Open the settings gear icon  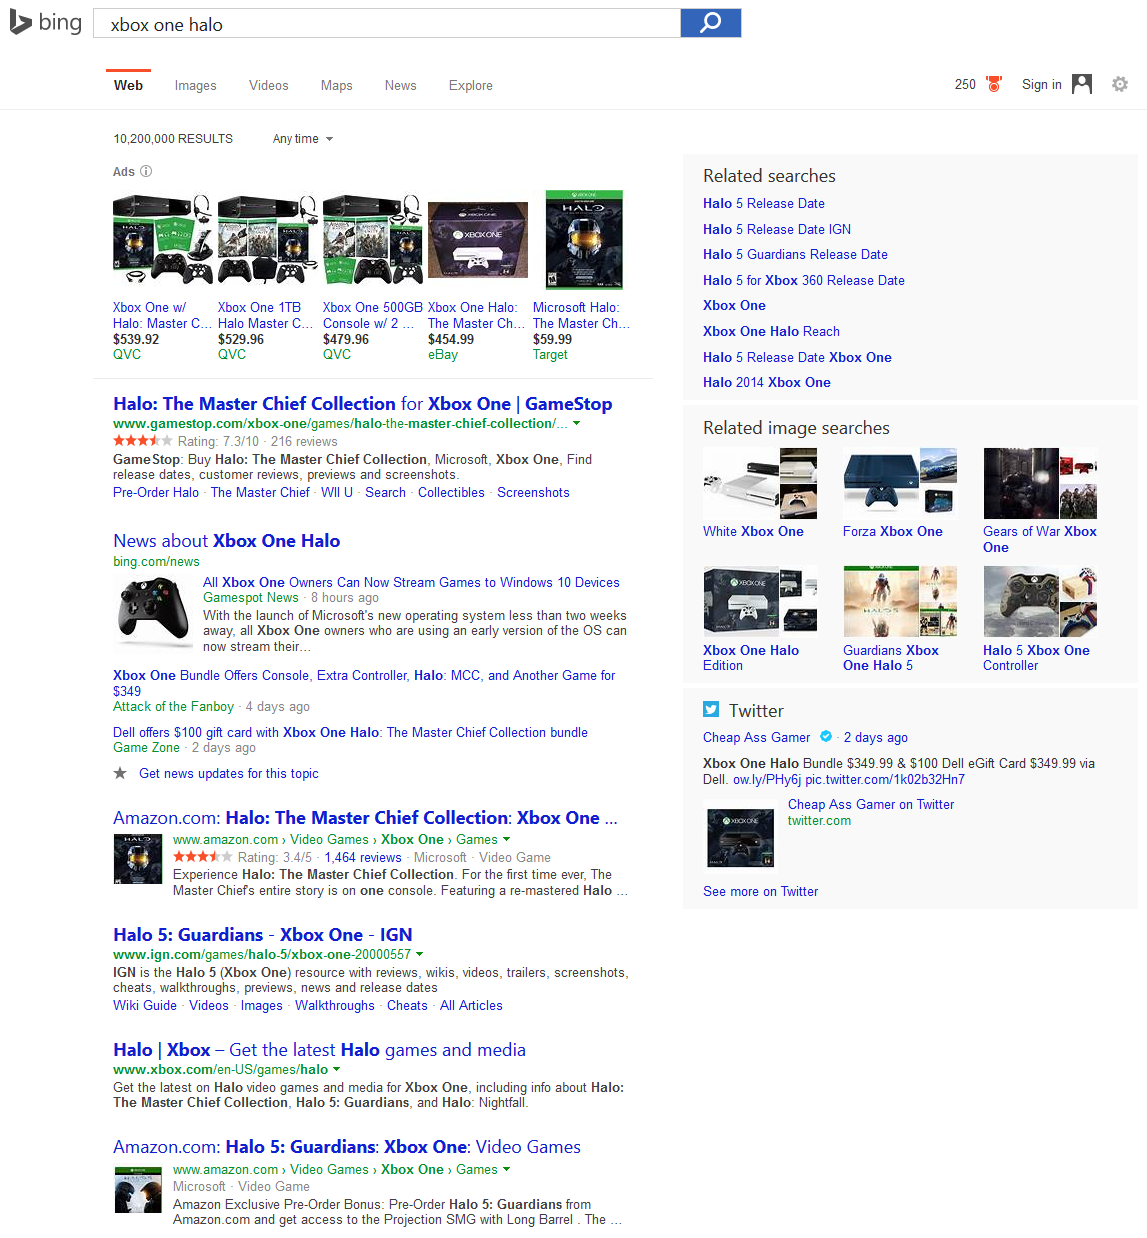pos(1120,85)
